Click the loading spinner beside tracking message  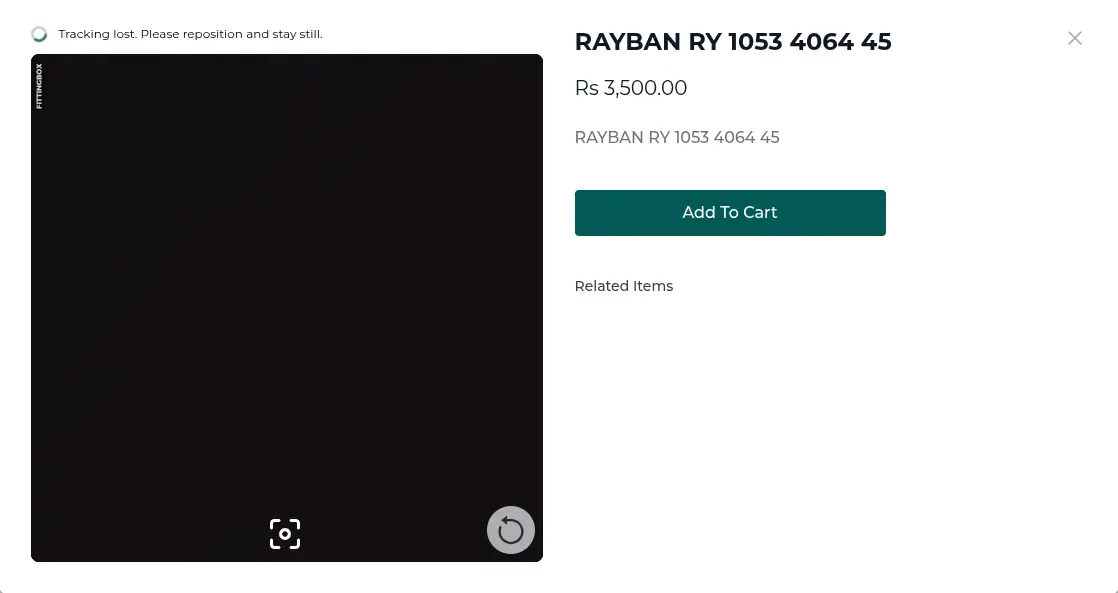(x=39, y=34)
